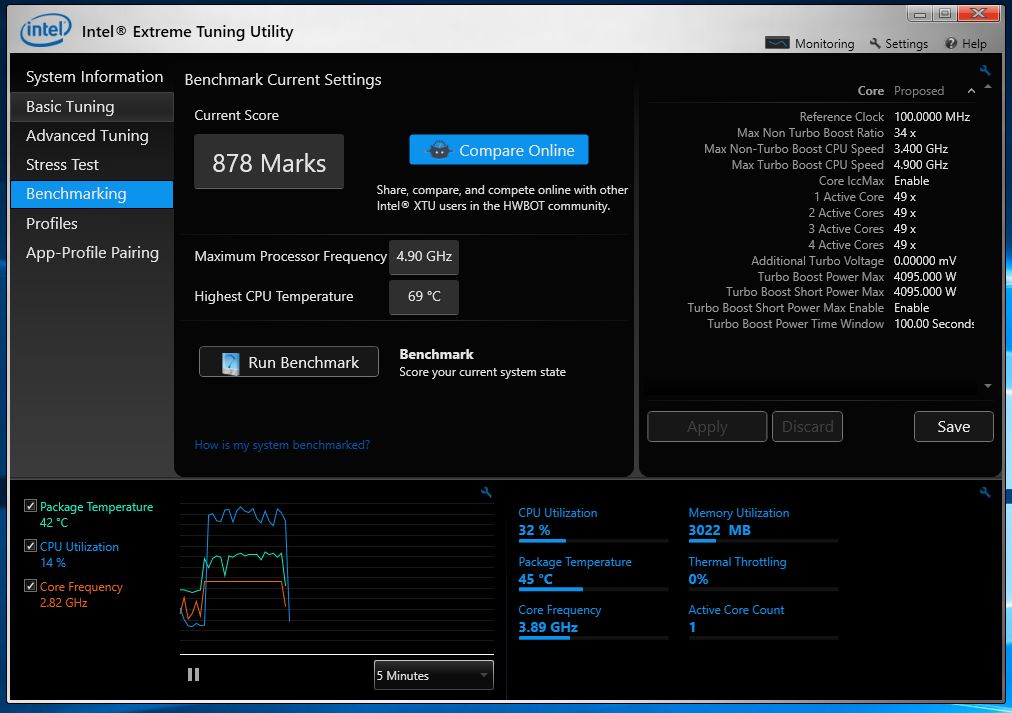Click the scroll-down arrow in the settings panel
Viewport: 1012px width, 713px height.
coord(987,386)
